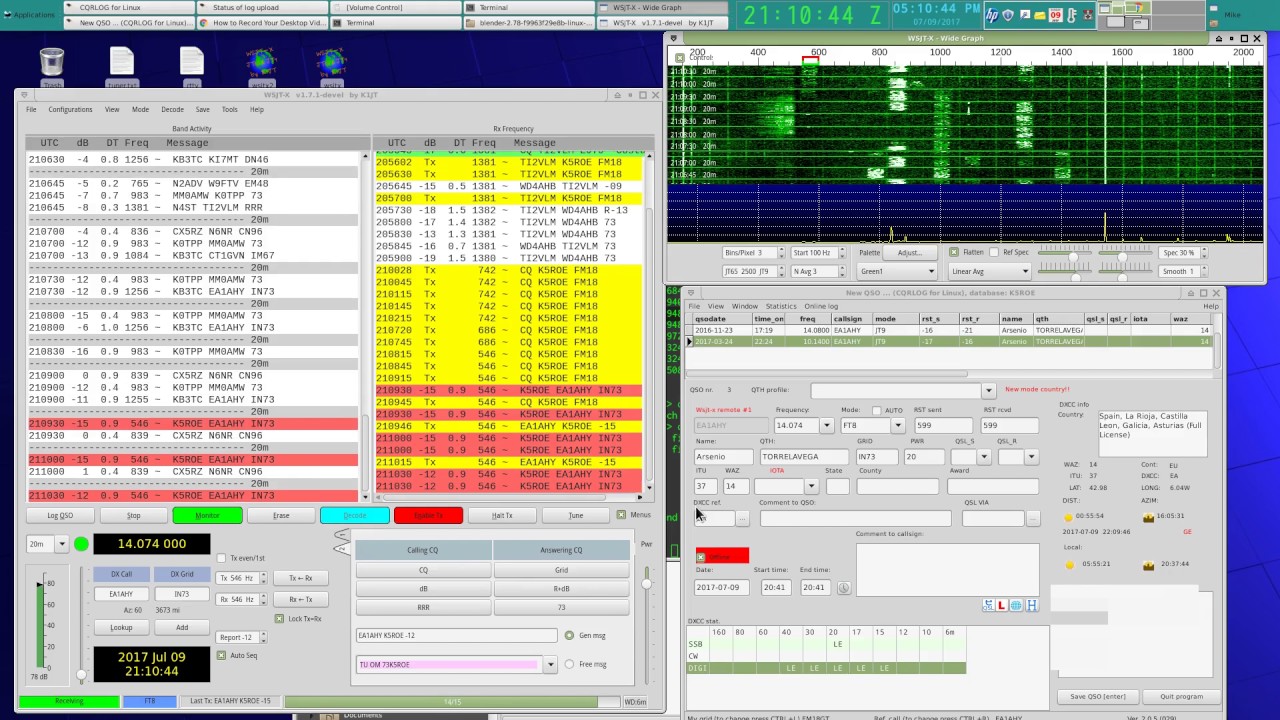Open the Trash desktop icon
1280x720 pixels.
[52, 63]
